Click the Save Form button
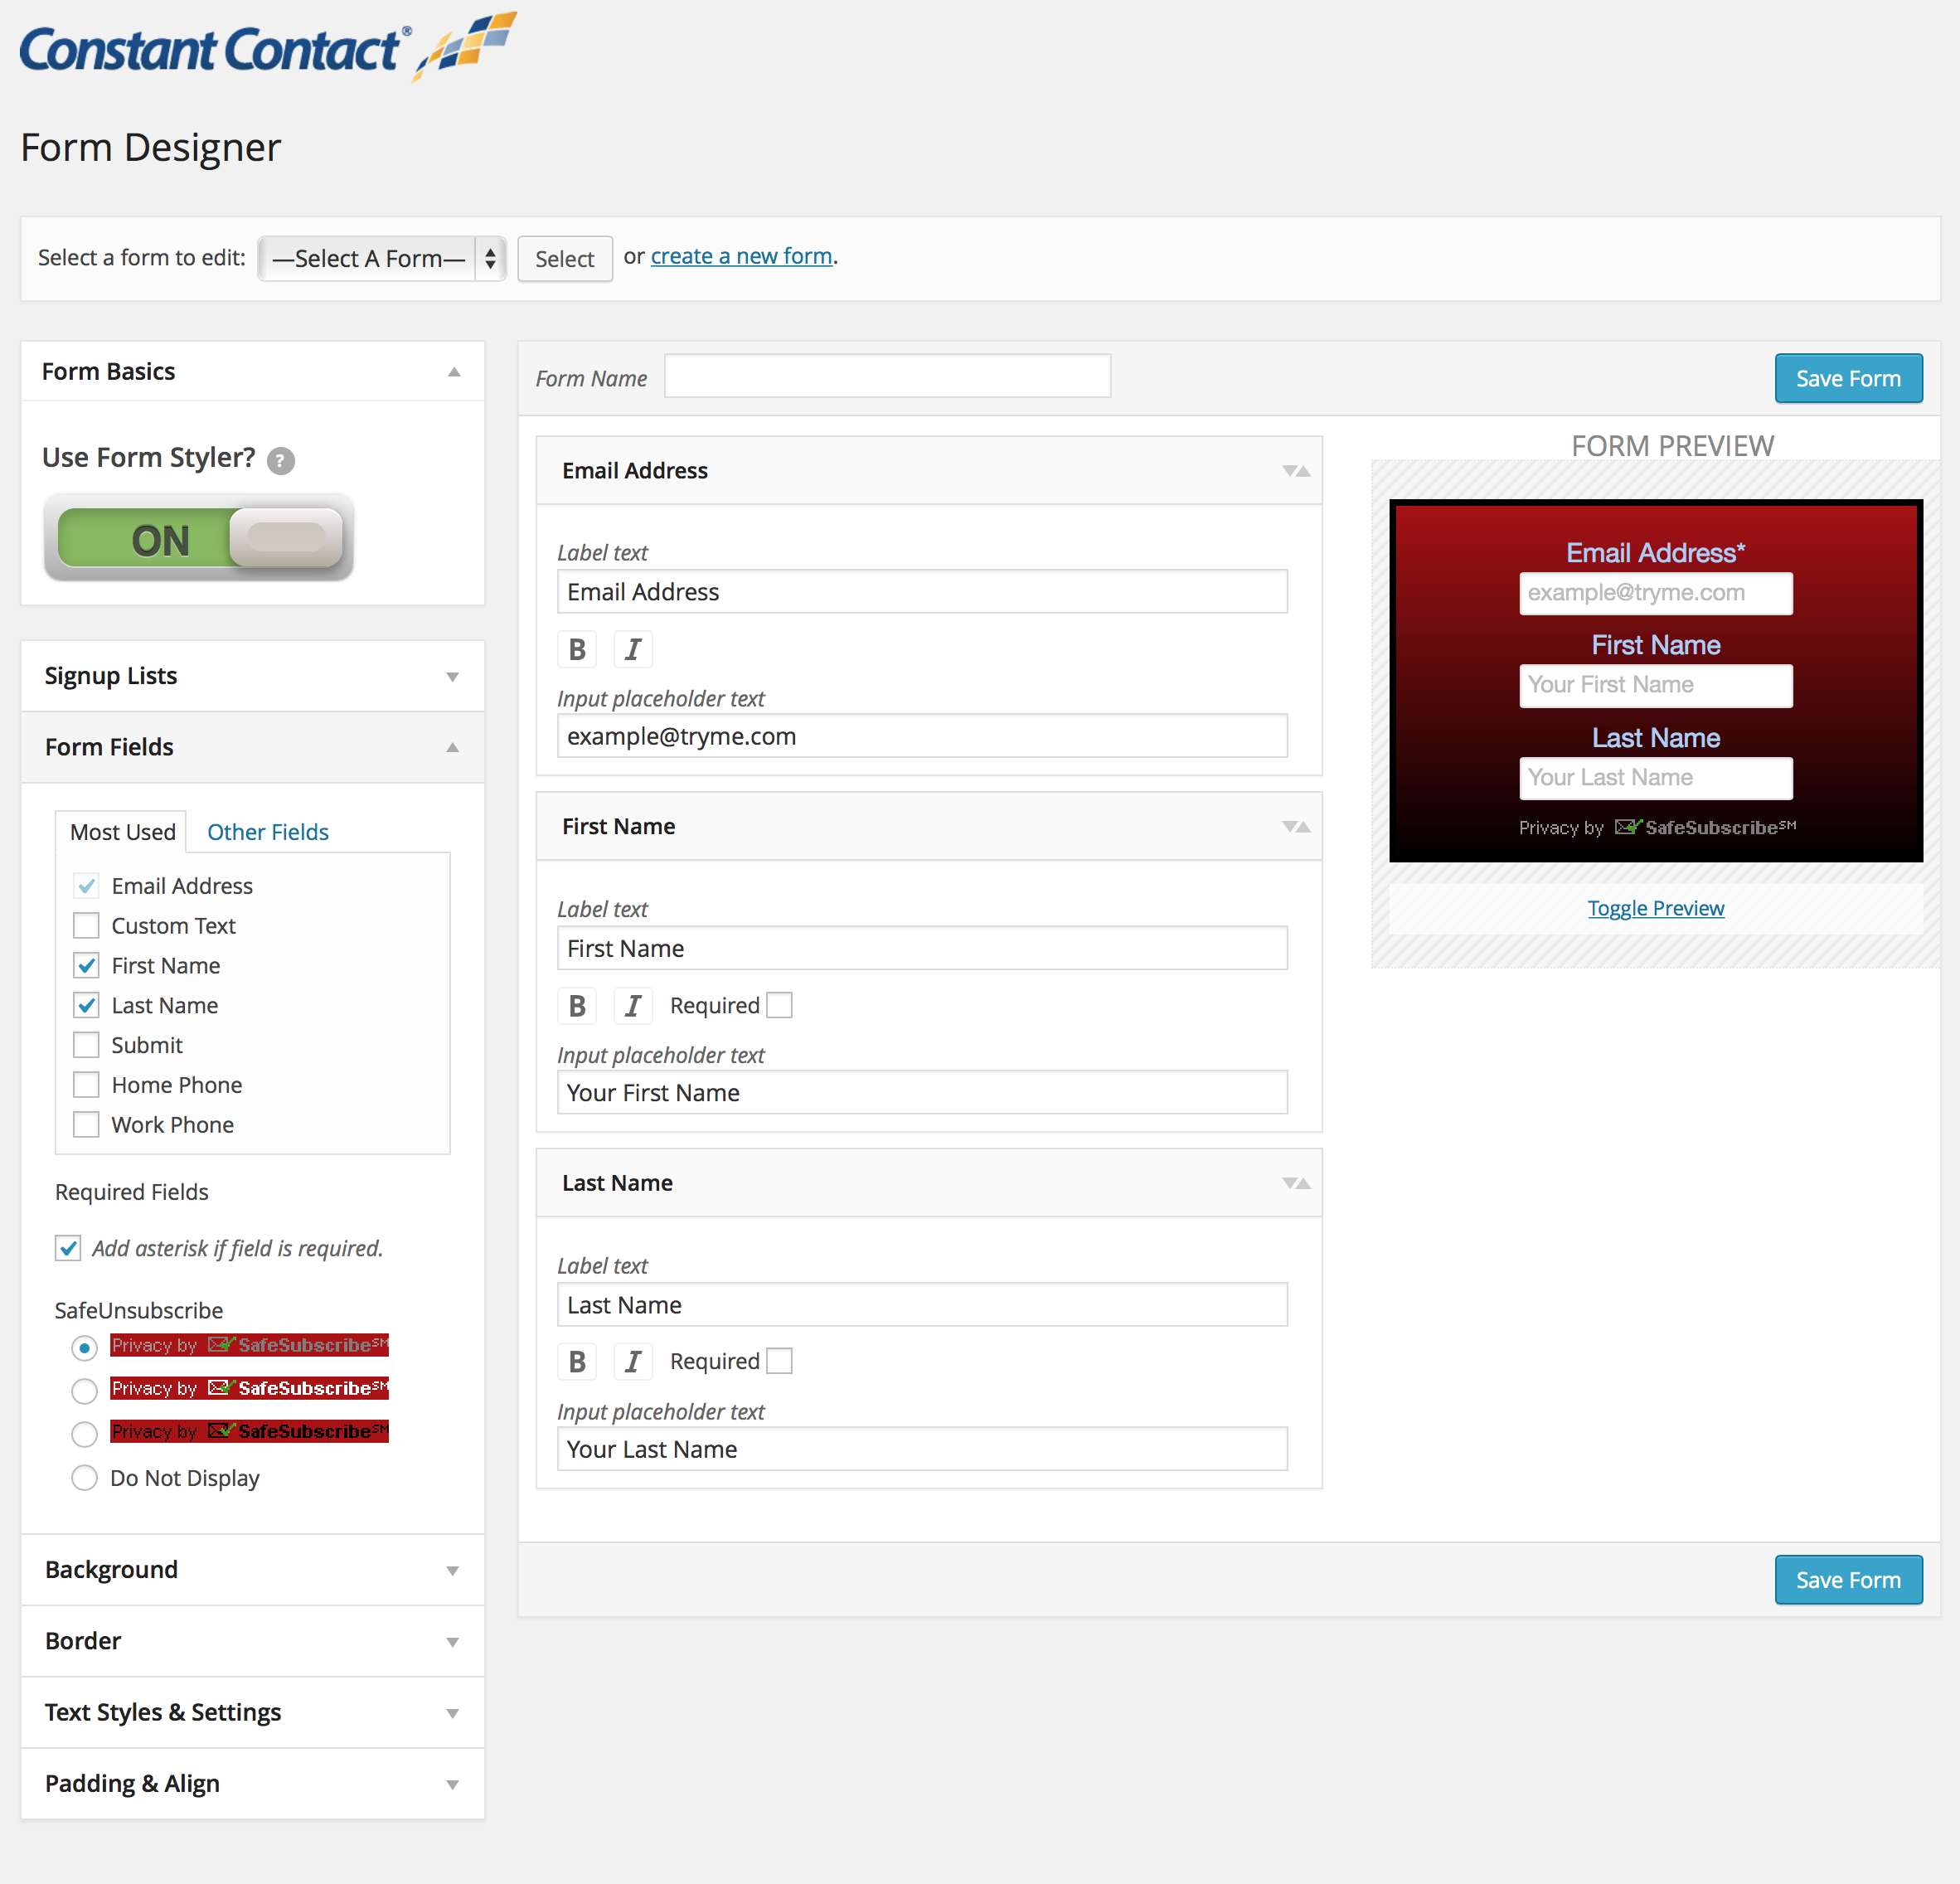The height and width of the screenshot is (1884, 1960). 1848,375
